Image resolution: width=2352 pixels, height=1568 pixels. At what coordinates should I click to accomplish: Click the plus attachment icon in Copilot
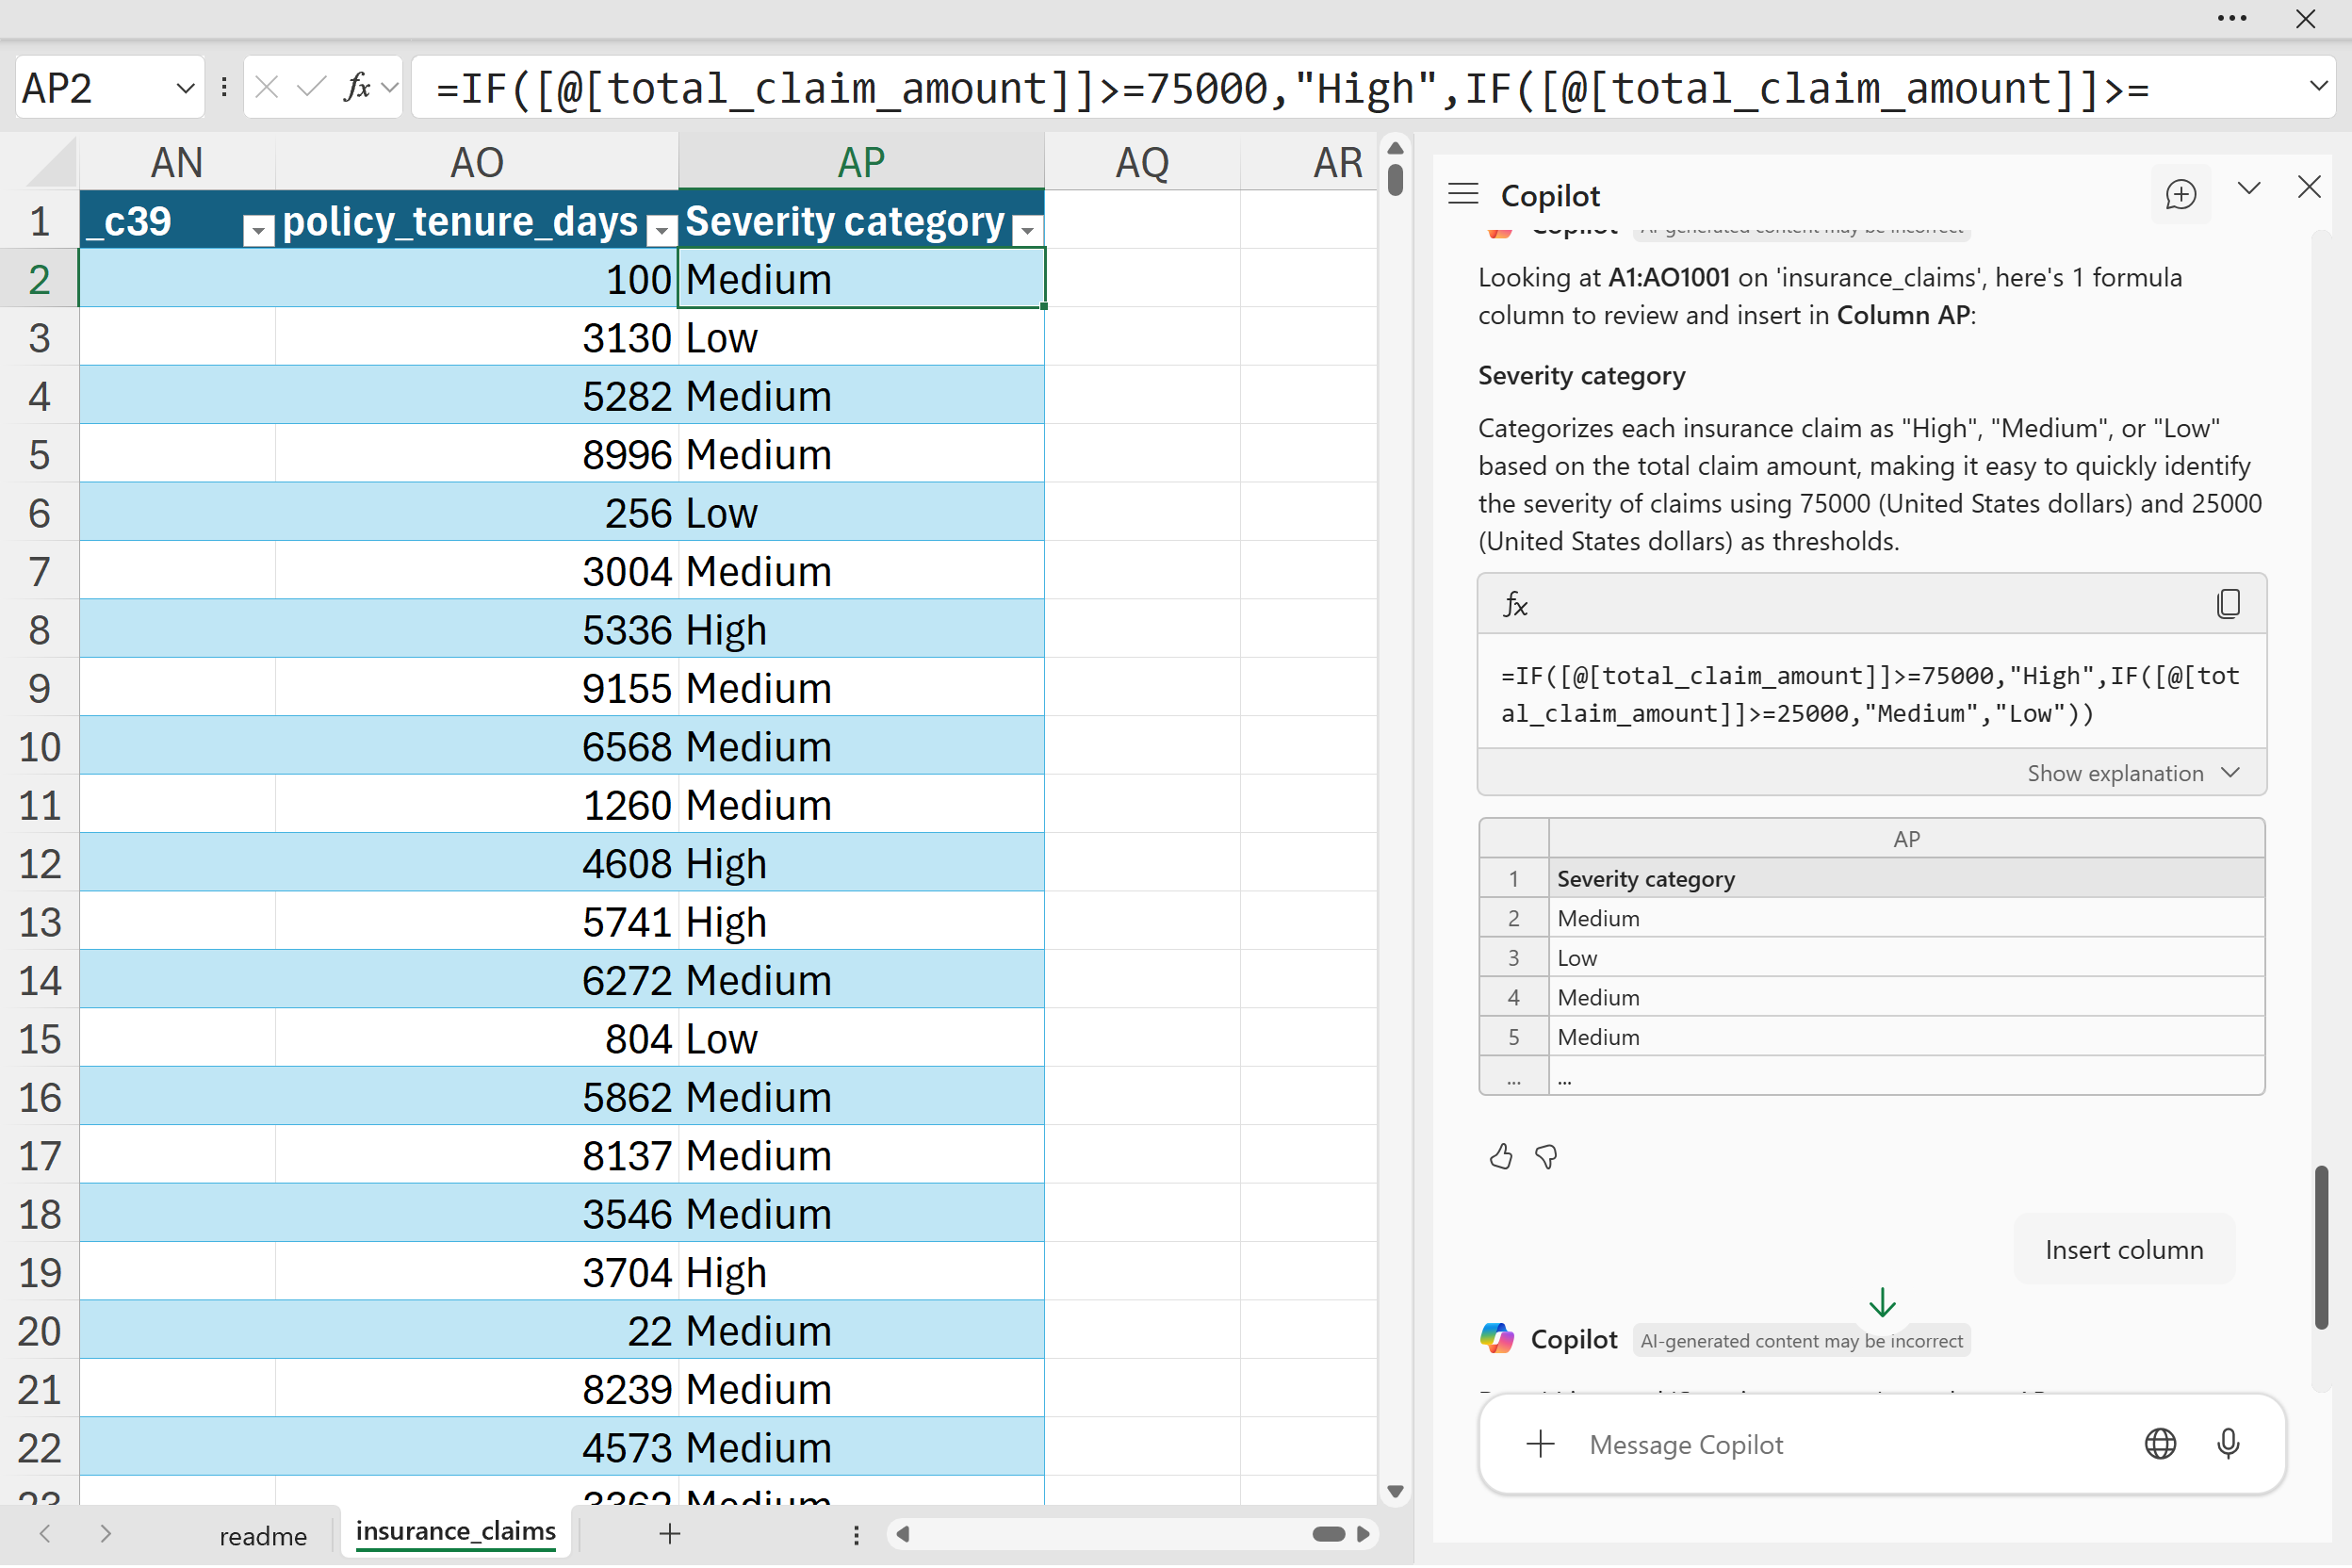click(x=1540, y=1443)
